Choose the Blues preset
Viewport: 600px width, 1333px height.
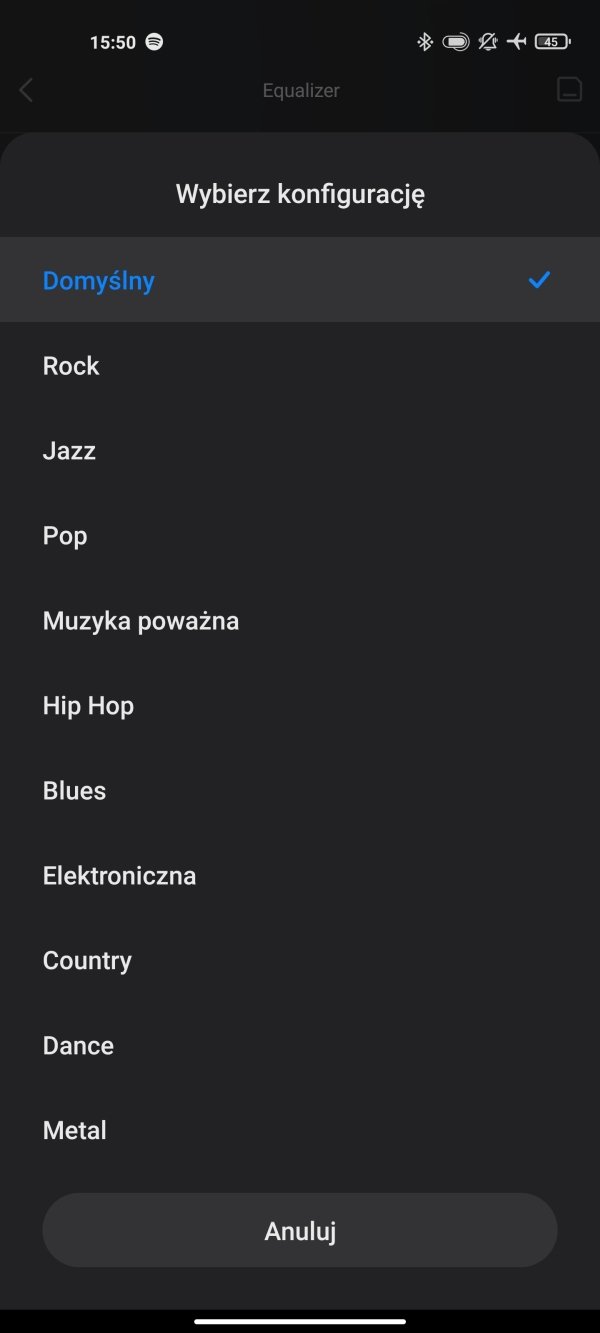click(300, 790)
